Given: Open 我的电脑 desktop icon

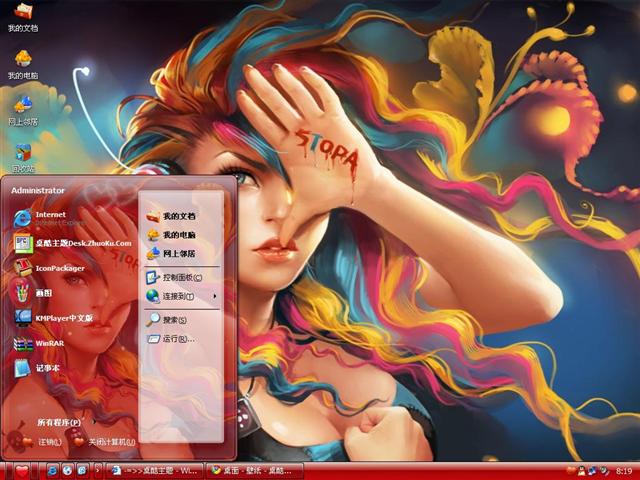Looking at the screenshot, I should pyautogui.click(x=23, y=64).
